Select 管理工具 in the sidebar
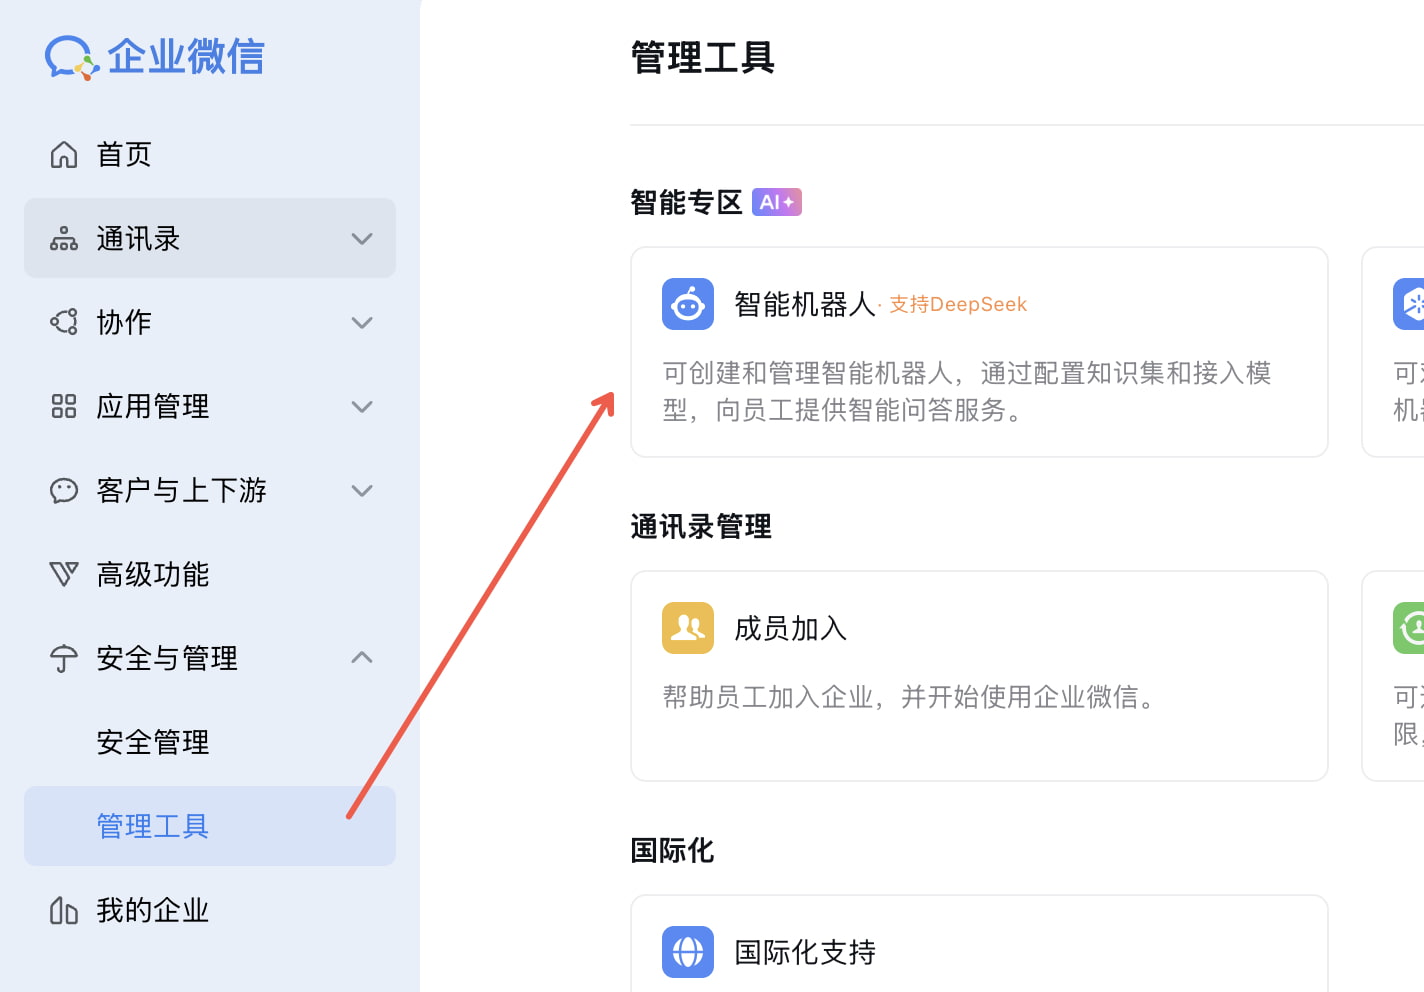The height and width of the screenshot is (992, 1424). point(153,826)
